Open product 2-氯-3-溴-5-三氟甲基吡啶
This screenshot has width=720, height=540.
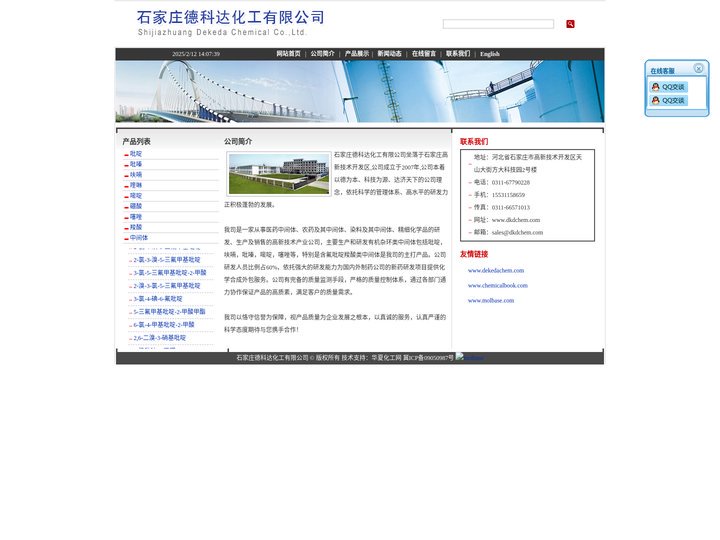167,260
